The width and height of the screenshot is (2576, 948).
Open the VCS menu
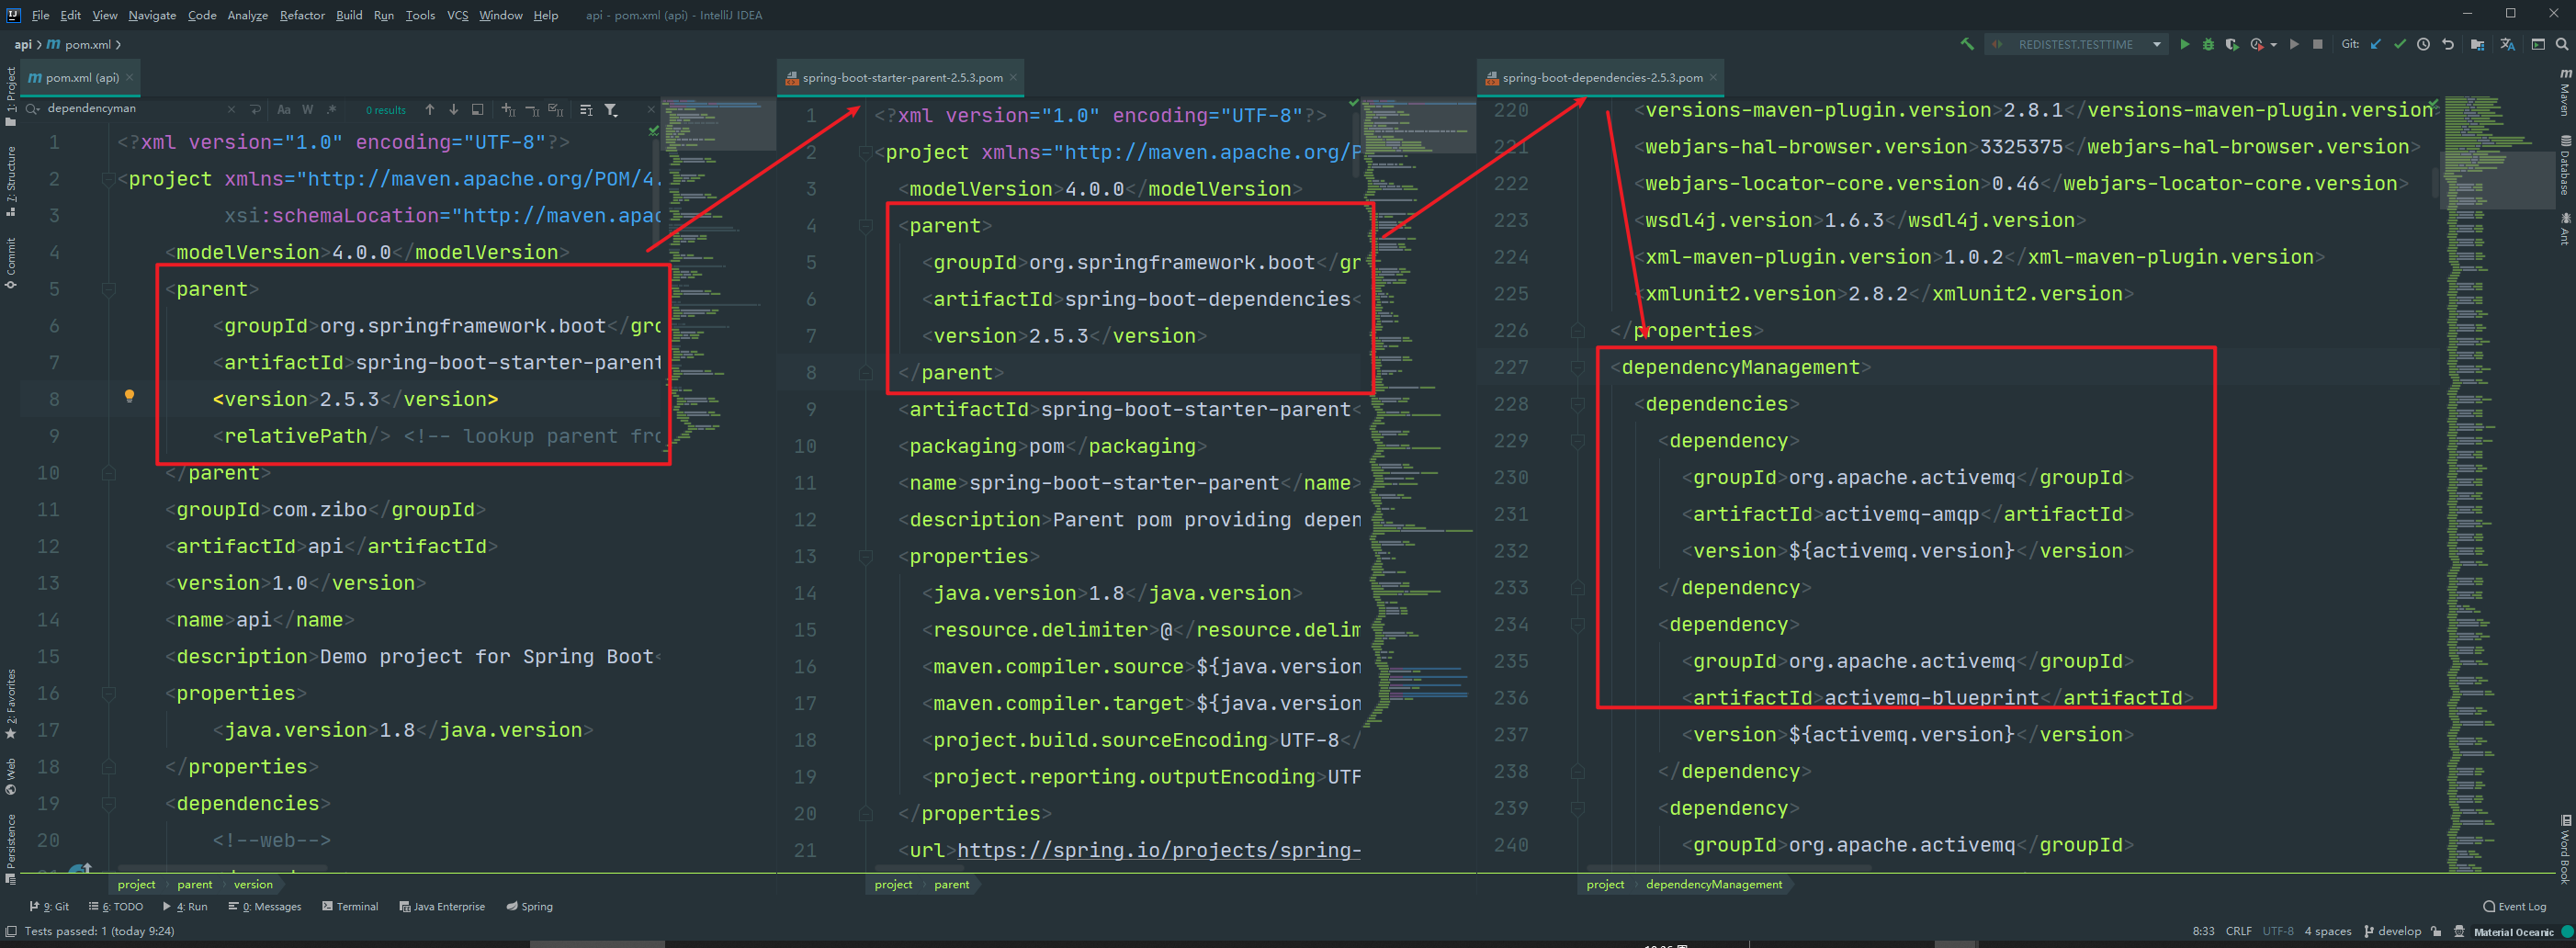(x=457, y=15)
